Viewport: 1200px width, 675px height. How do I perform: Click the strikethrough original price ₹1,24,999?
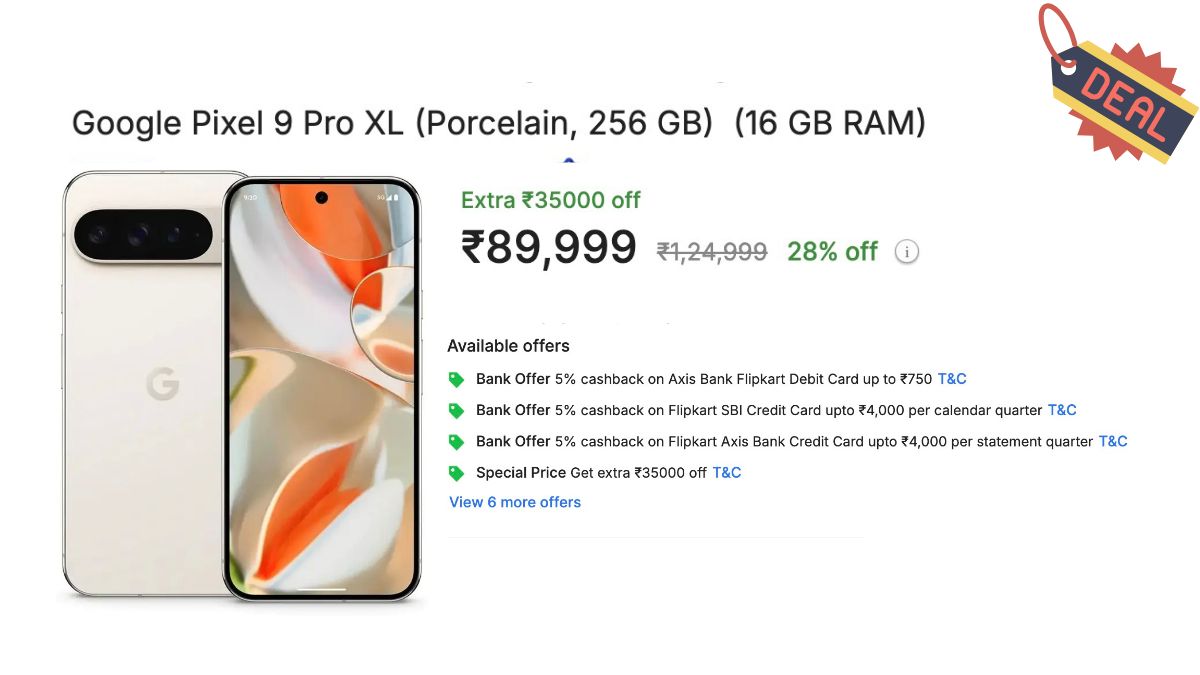711,252
